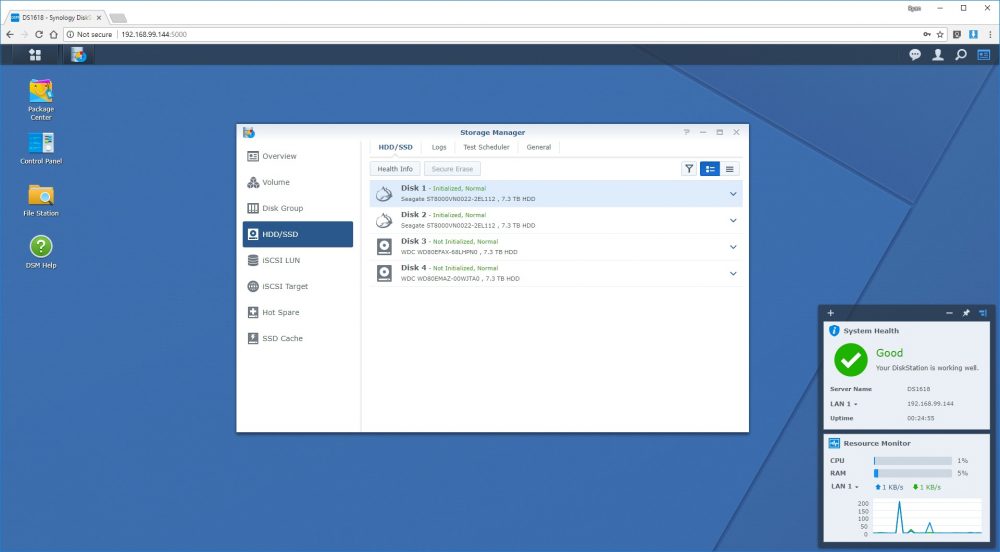
Task: Click the Disk 3 drive icon
Action: pos(384,247)
